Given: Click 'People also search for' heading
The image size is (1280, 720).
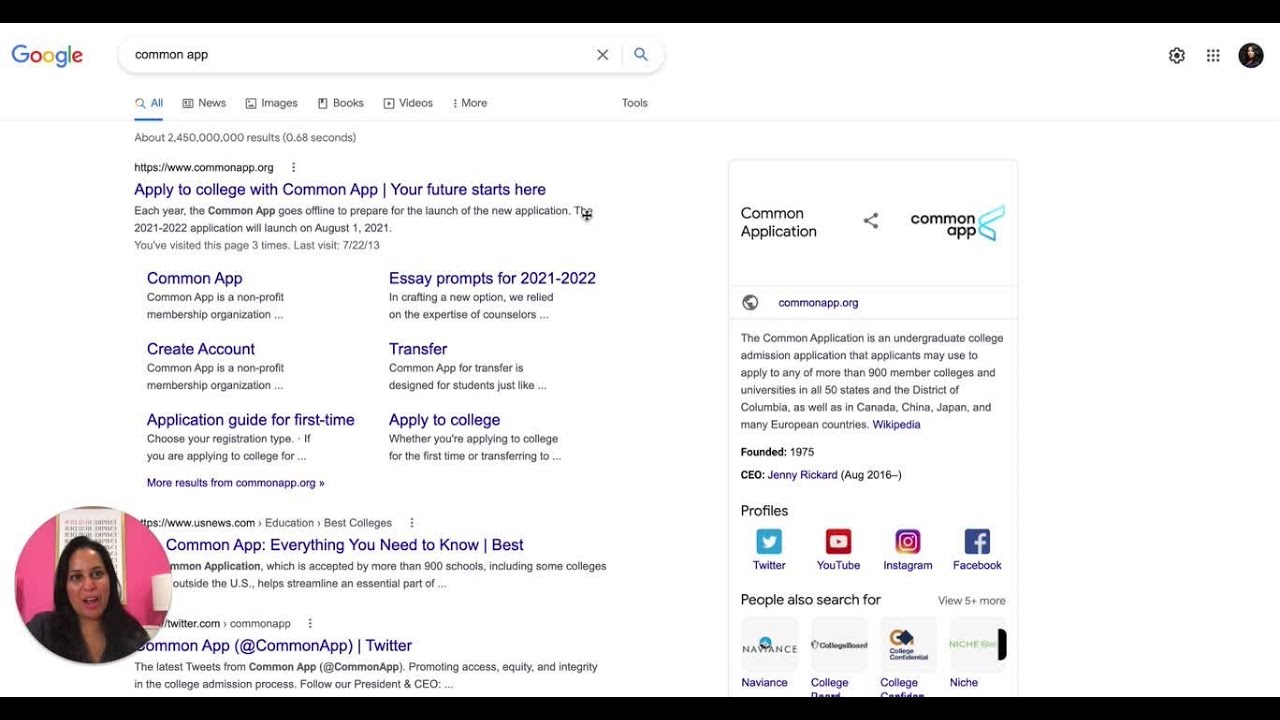Looking at the screenshot, I should [x=811, y=600].
